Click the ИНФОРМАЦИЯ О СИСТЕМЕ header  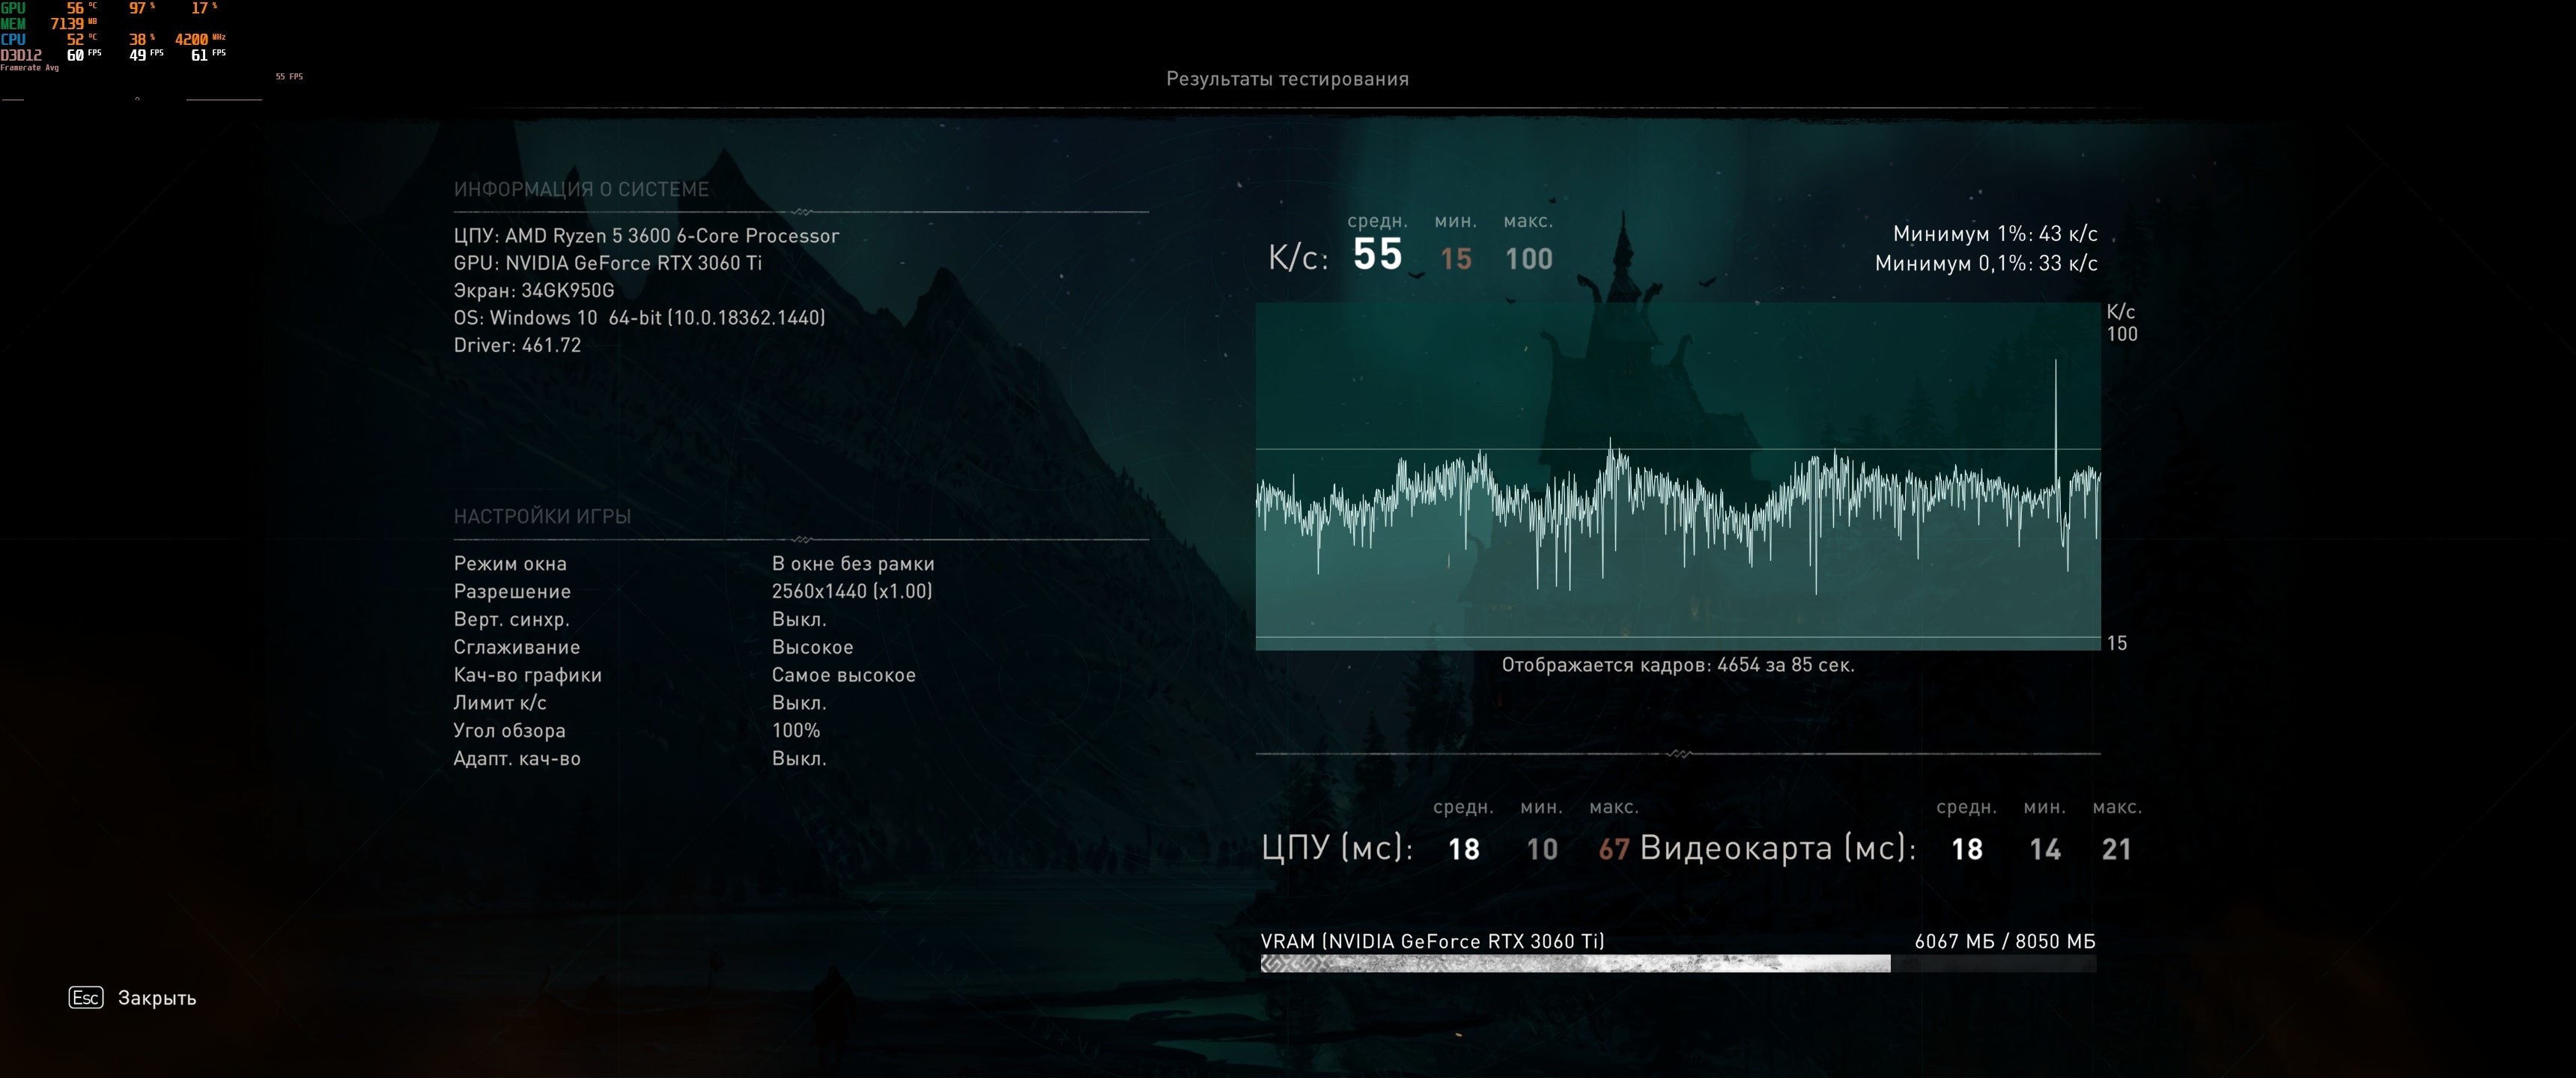point(581,189)
